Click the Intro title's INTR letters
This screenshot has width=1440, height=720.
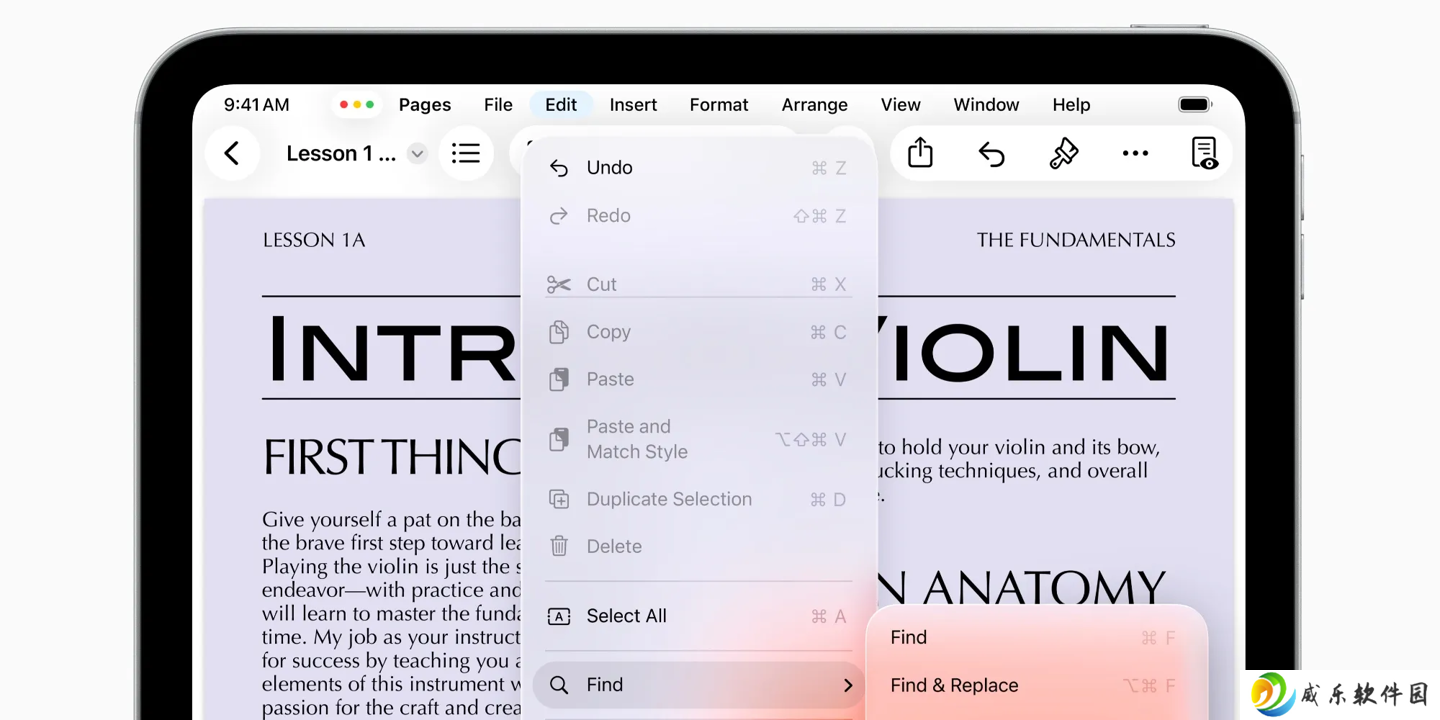coord(393,350)
